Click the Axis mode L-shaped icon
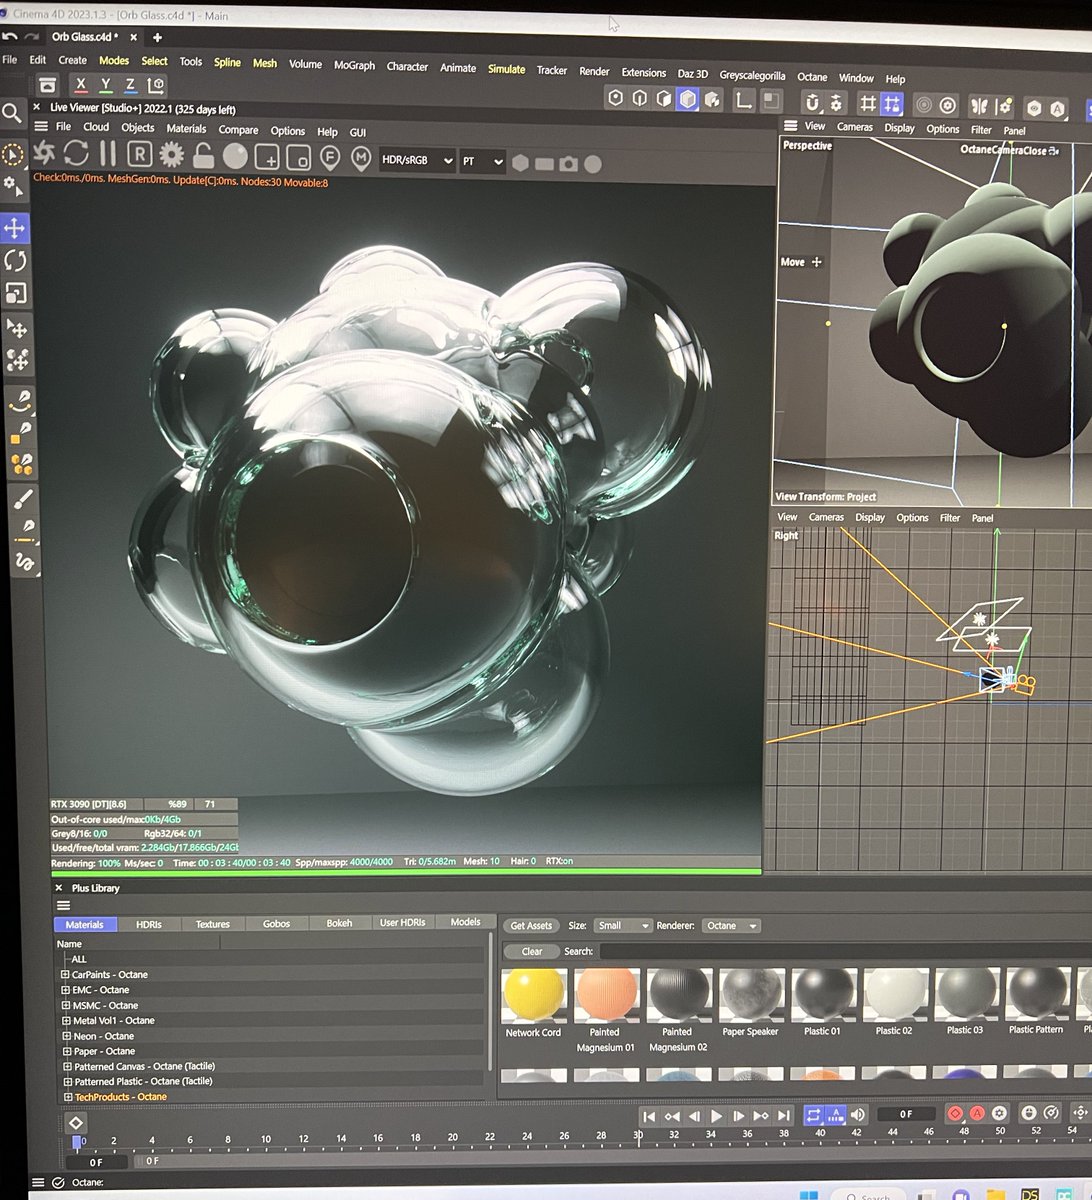Screen dimensions: 1092x1200 [x=744, y=100]
